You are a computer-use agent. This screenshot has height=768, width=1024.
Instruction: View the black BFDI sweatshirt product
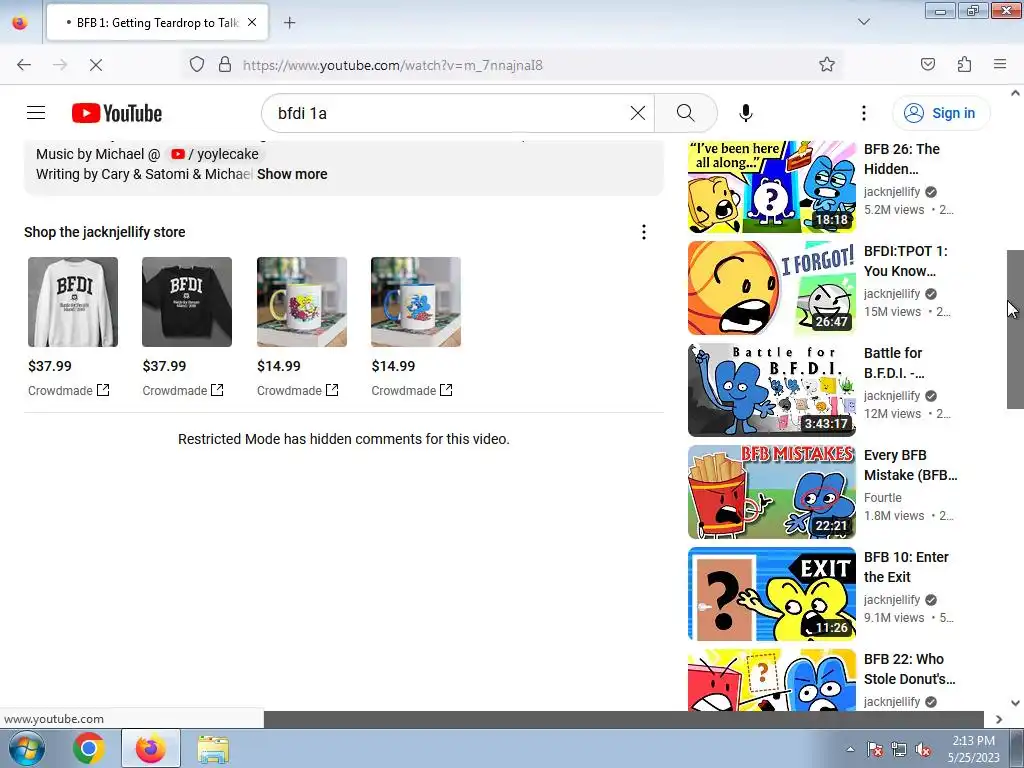pos(187,302)
